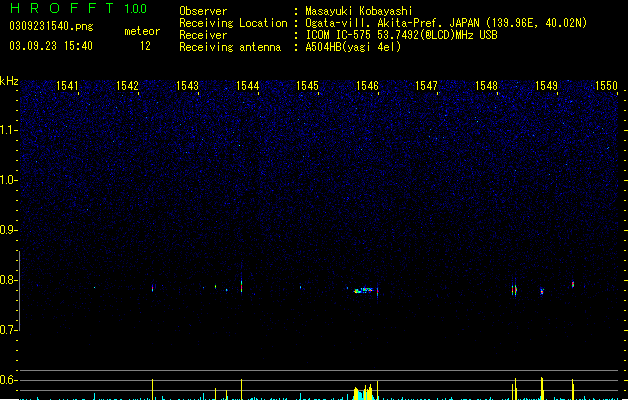Click the yellow amplitude cluster below 1546

363,392
